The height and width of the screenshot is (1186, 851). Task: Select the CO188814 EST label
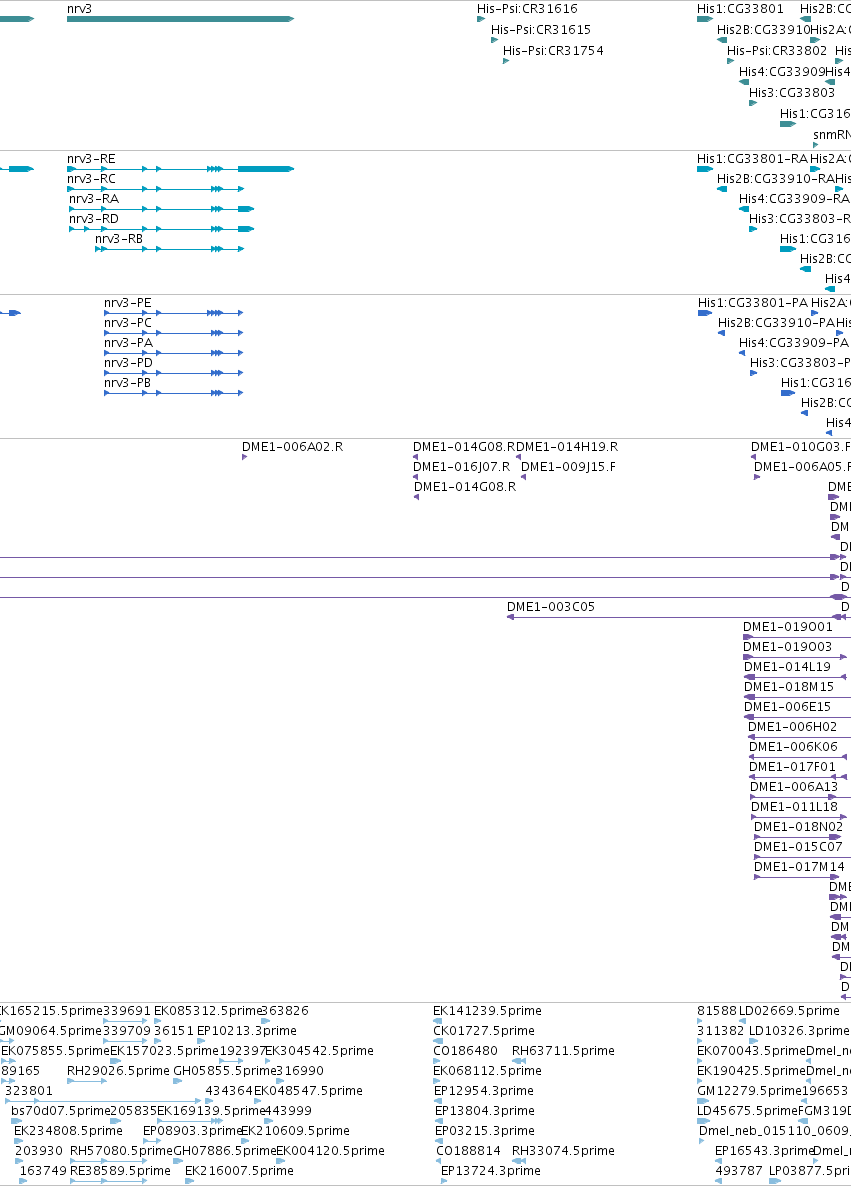468,1151
